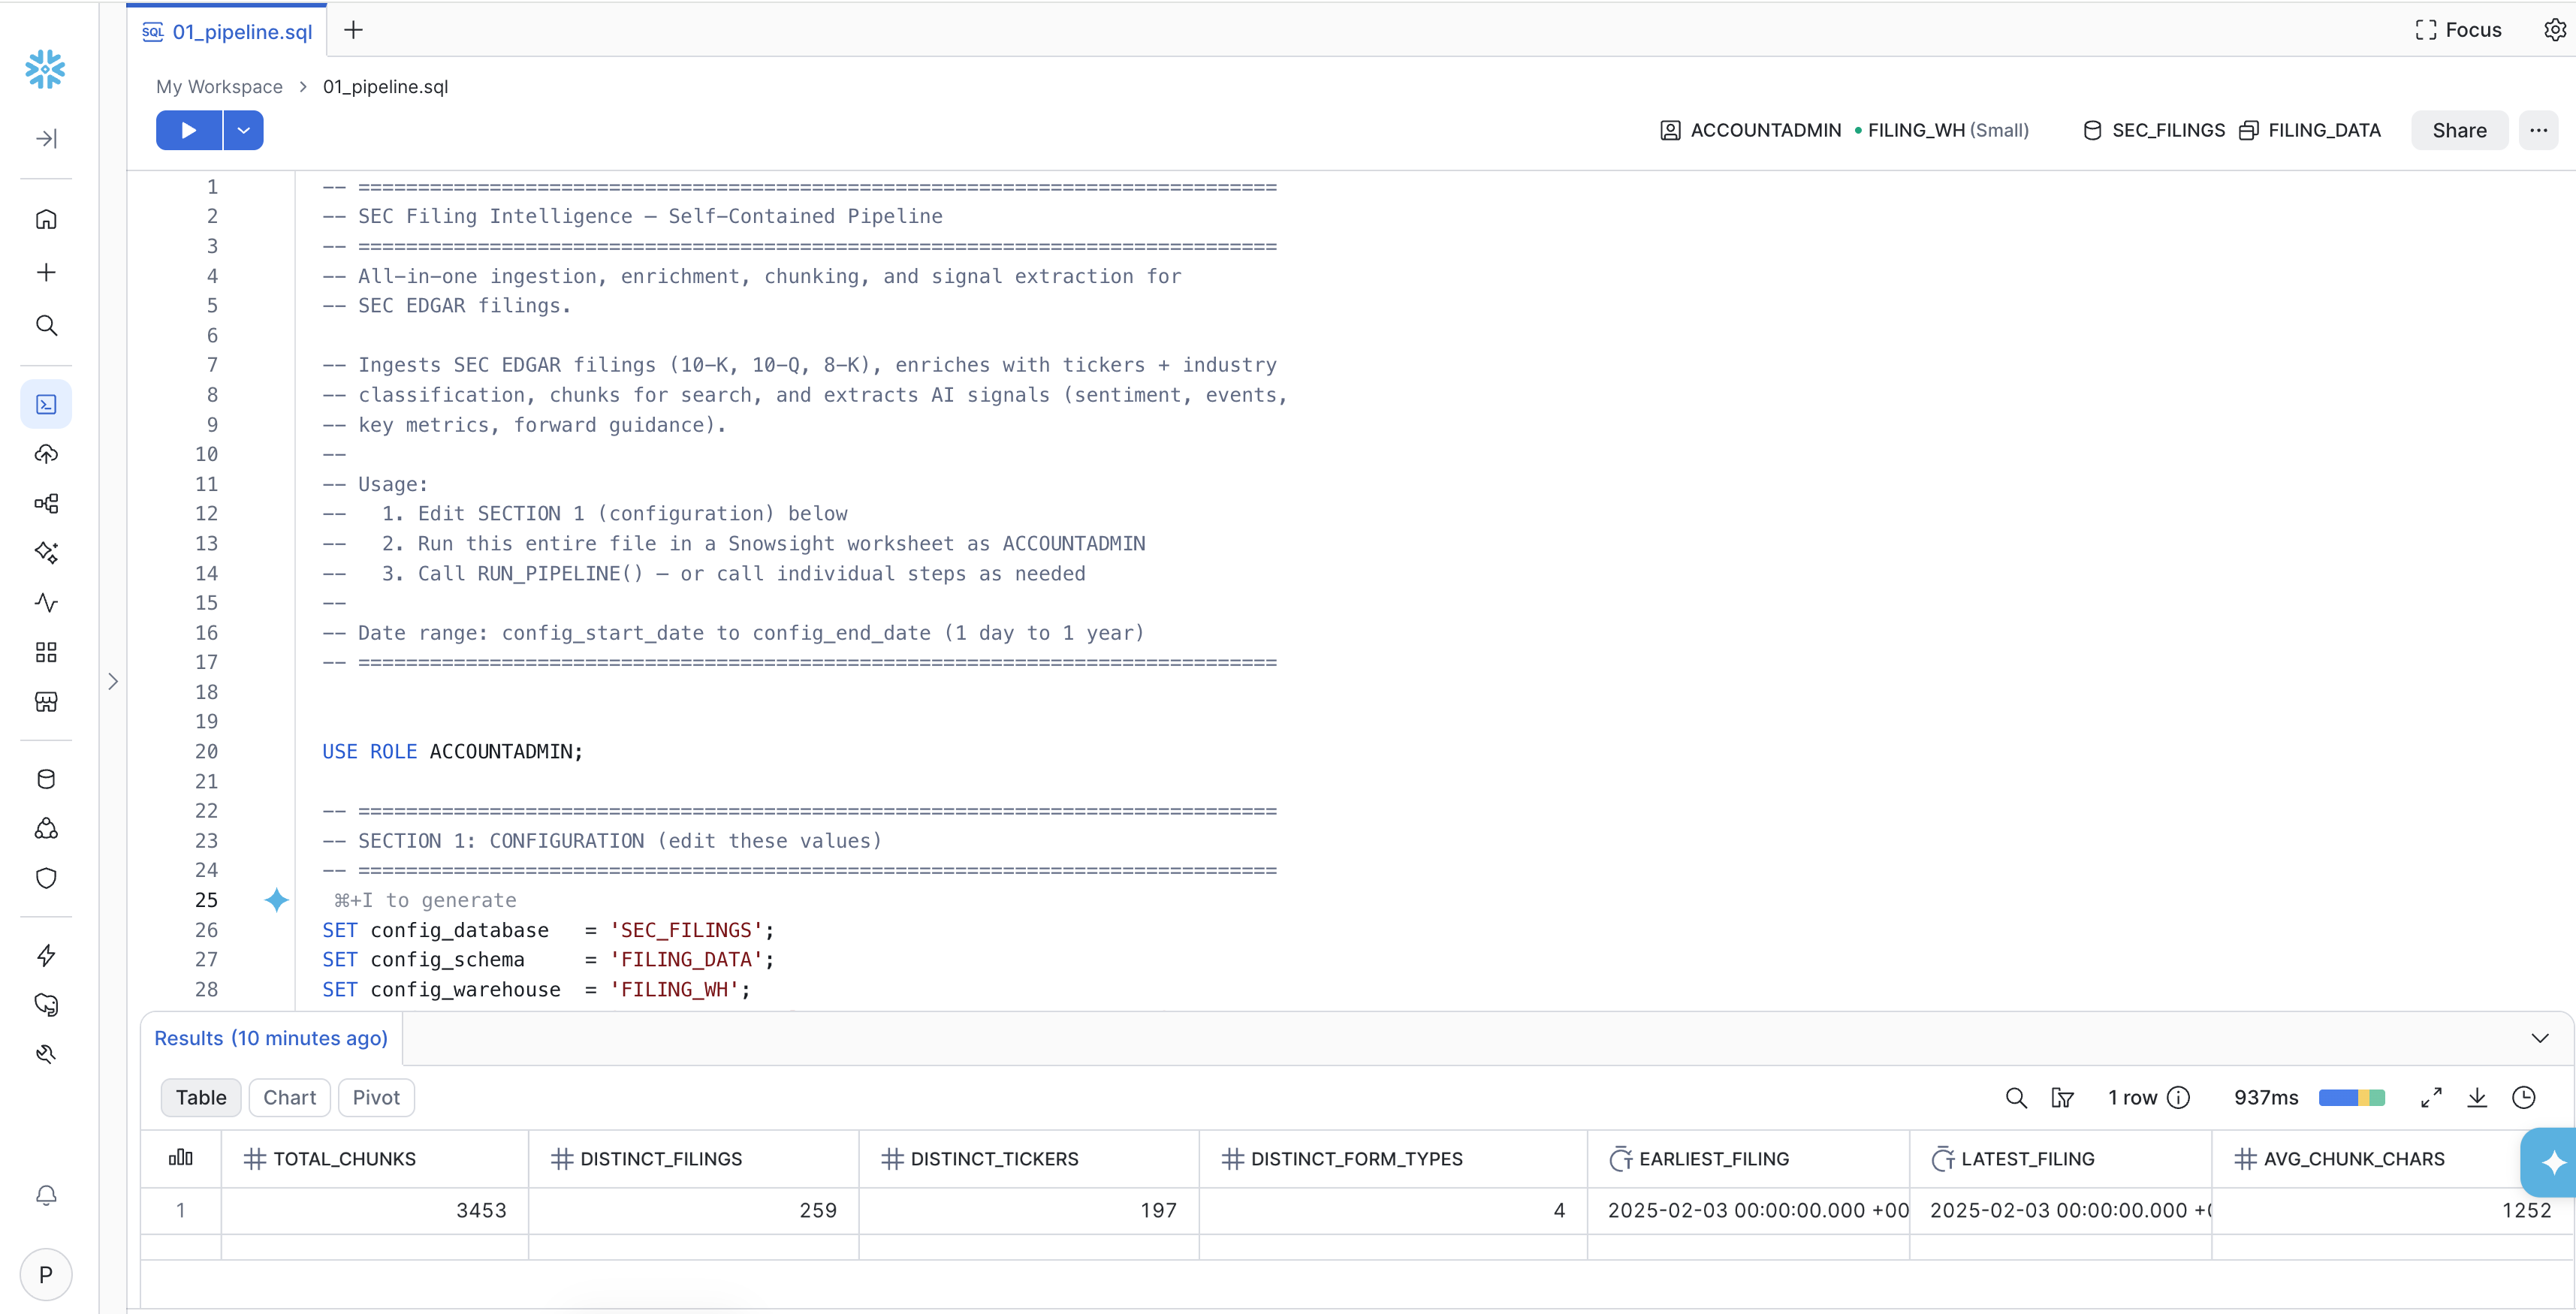The height and width of the screenshot is (1314, 2576).
Task: Open the FILING_DATA schema selector
Action: coord(2310,130)
